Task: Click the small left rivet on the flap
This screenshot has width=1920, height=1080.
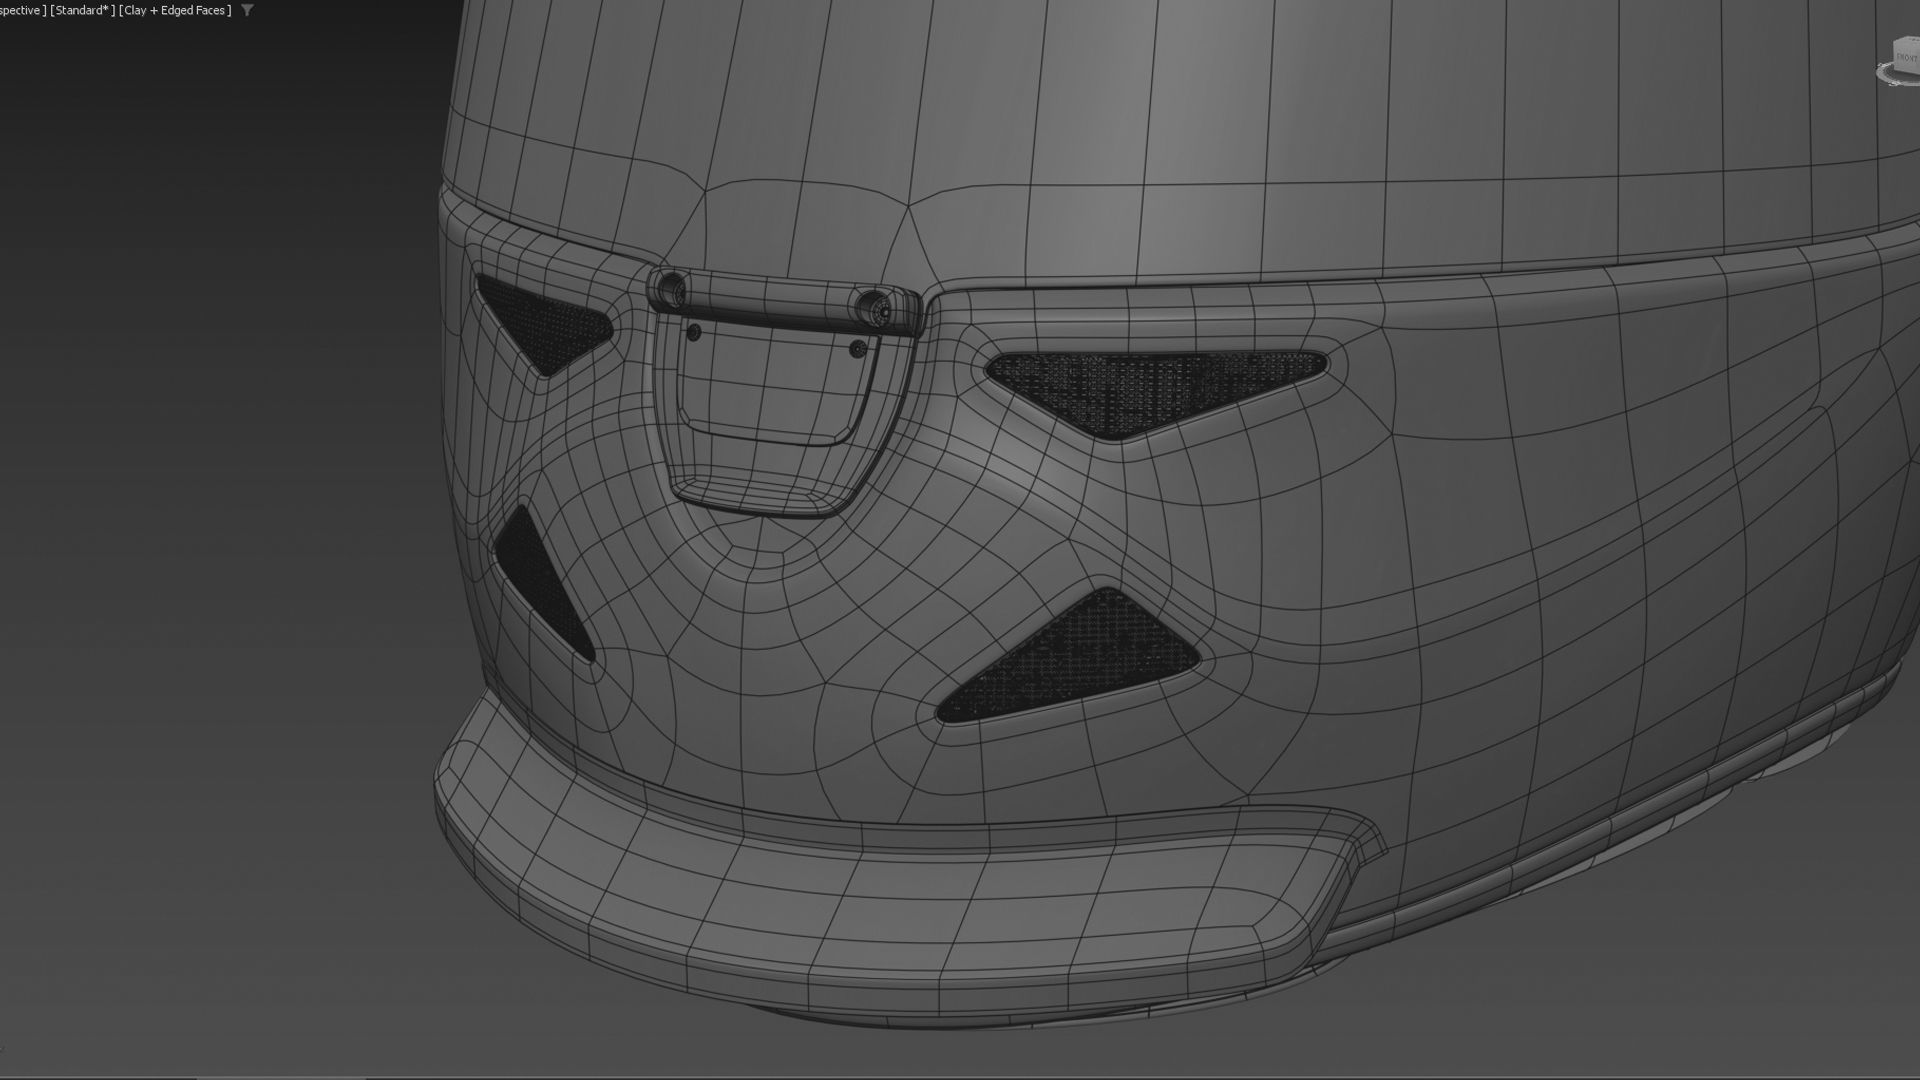Action: (694, 331)
